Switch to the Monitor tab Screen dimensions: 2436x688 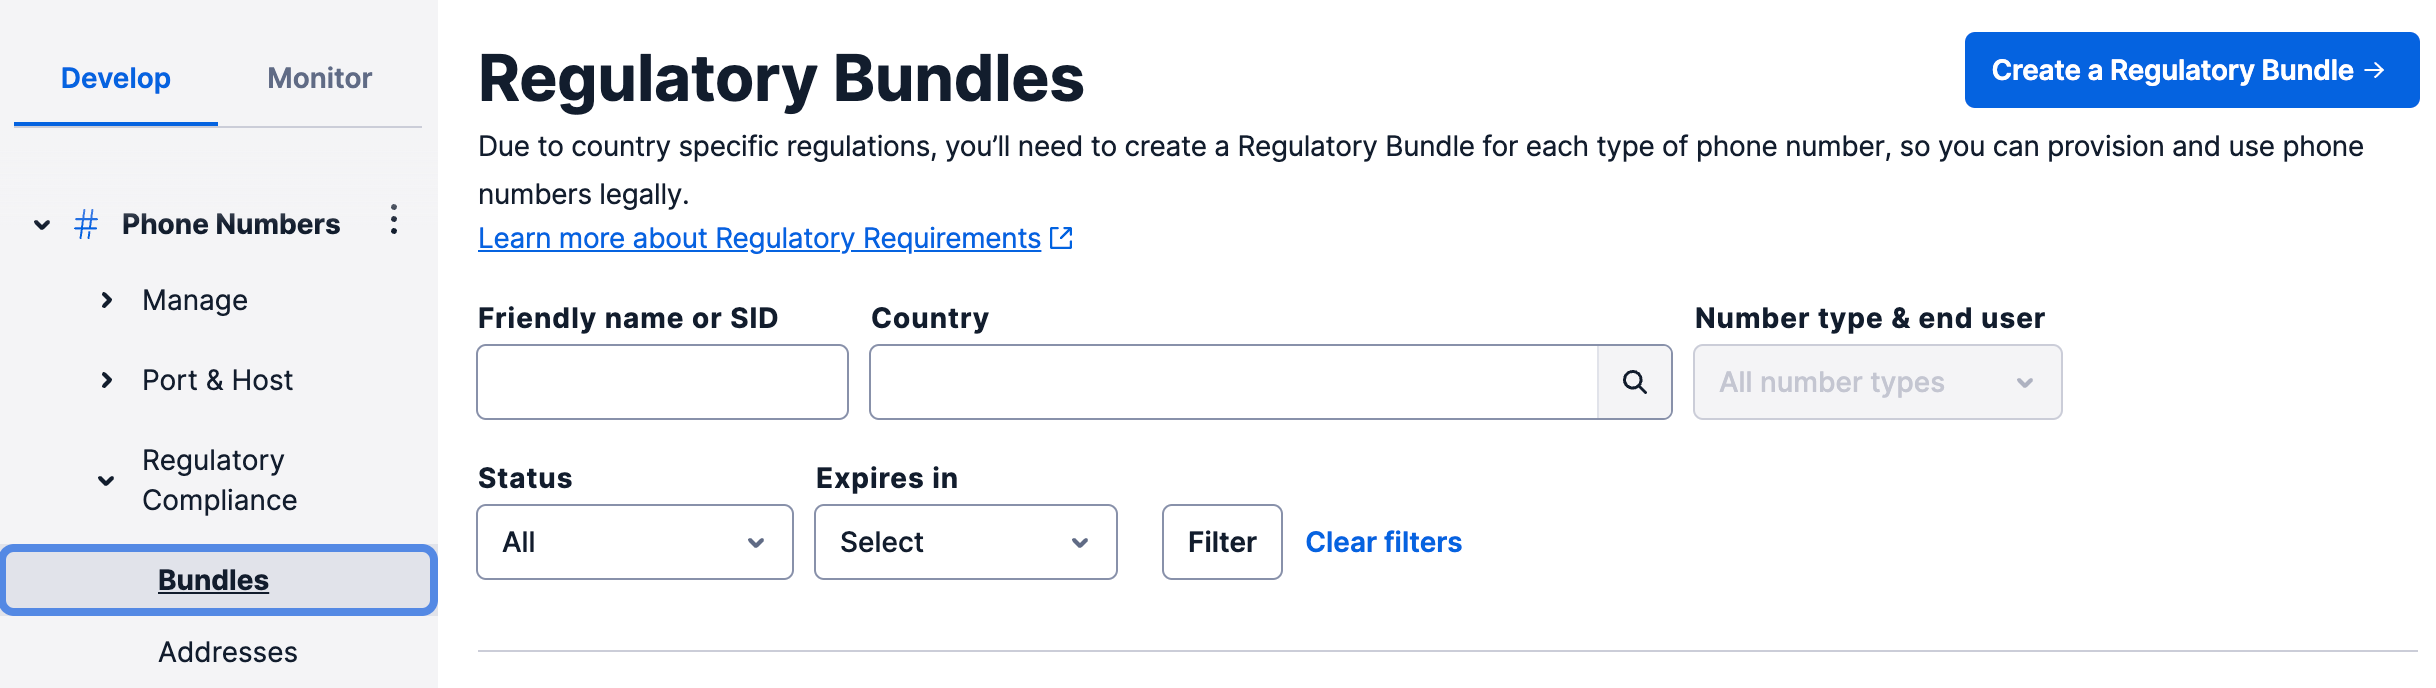pos(320,78)
